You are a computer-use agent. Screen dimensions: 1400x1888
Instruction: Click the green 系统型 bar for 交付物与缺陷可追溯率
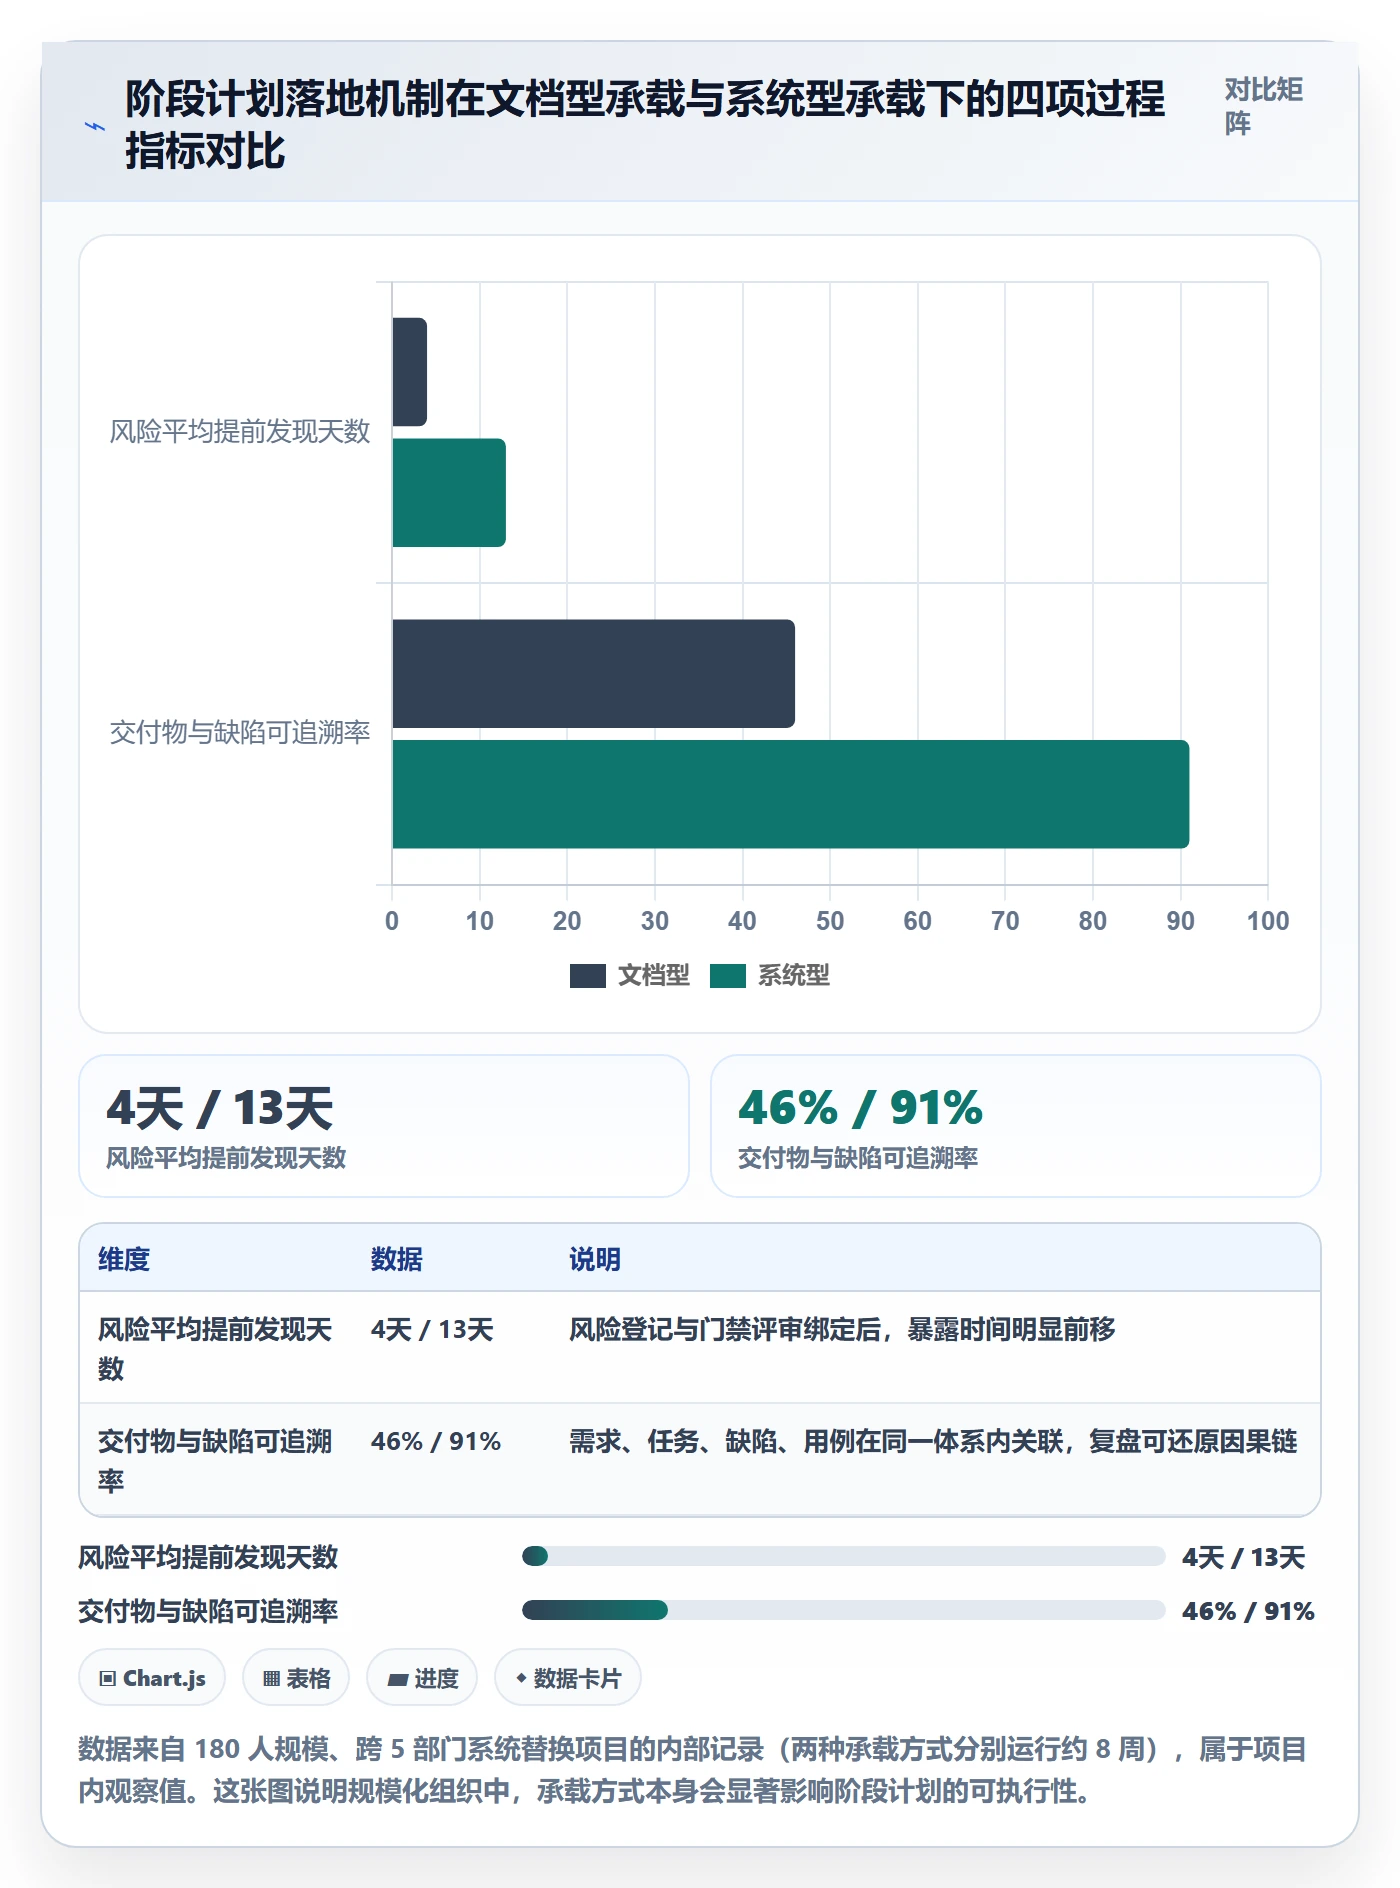(x=790, y=794)
